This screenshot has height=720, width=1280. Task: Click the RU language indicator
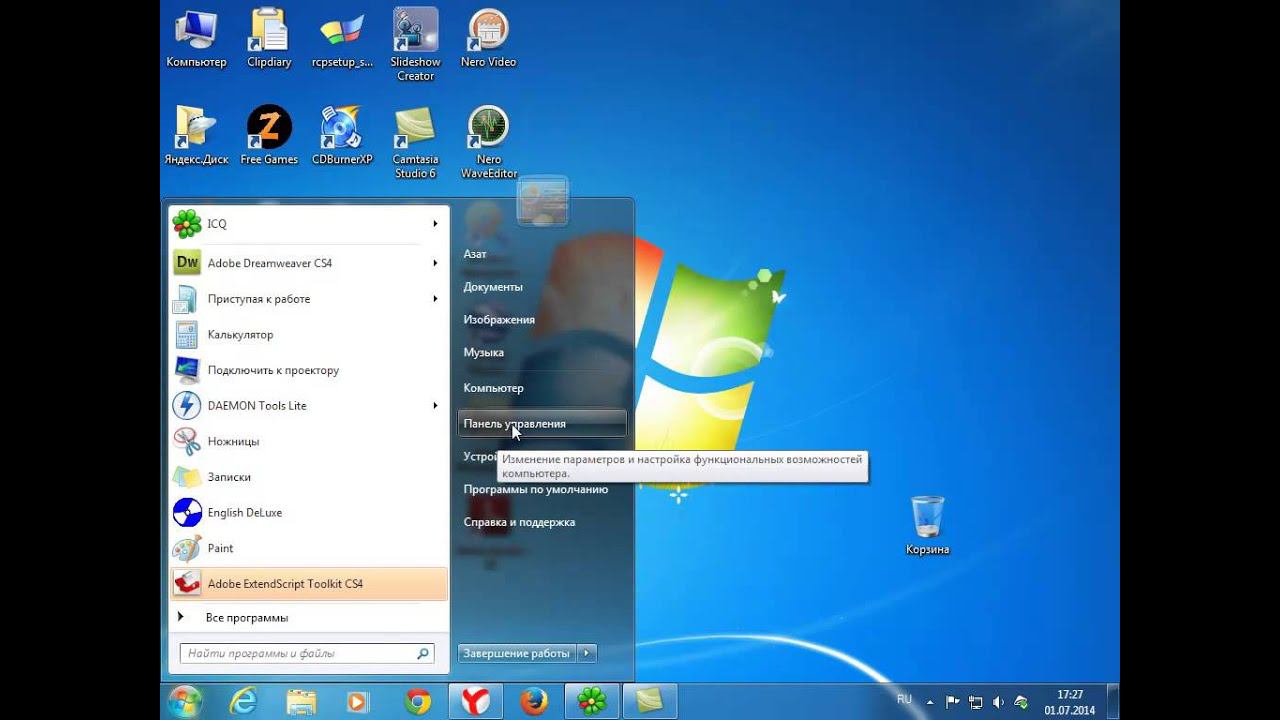(x=904, y=700)
